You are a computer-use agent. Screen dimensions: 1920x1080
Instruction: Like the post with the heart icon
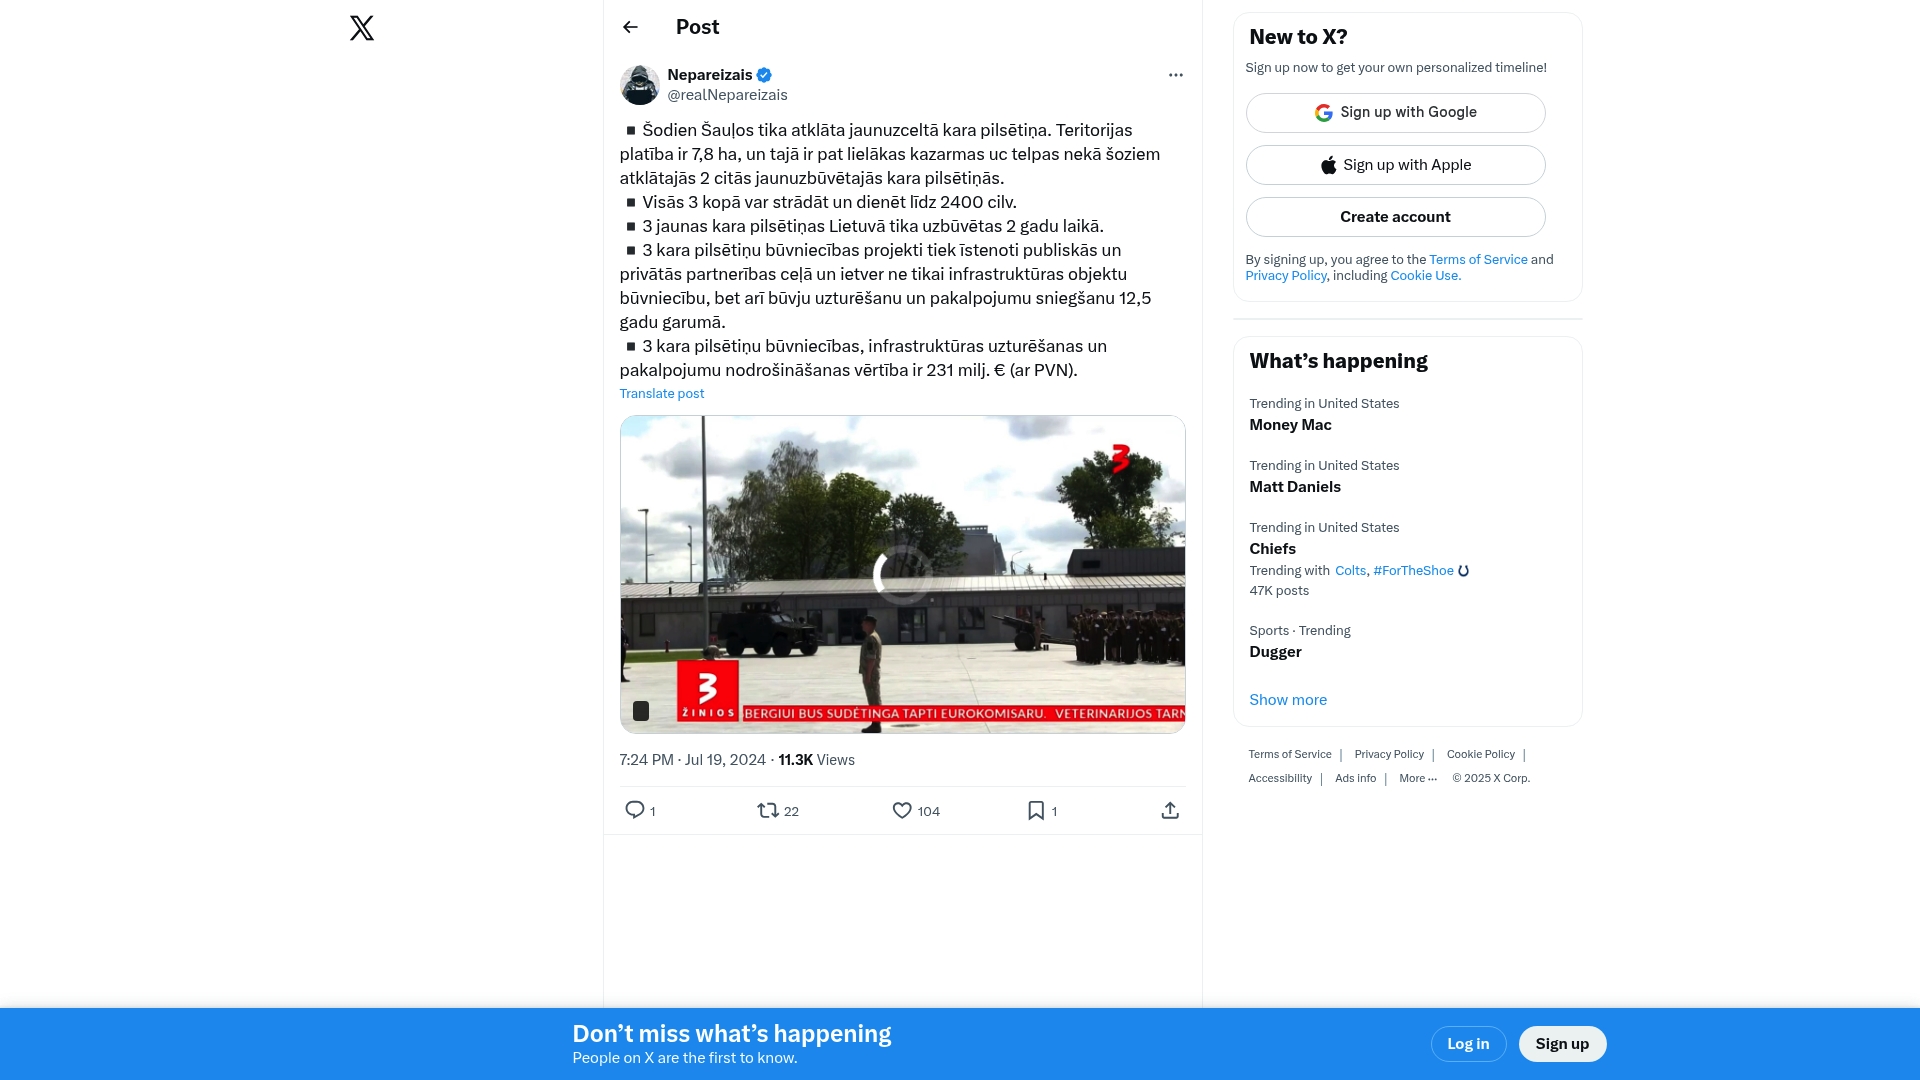902,810
